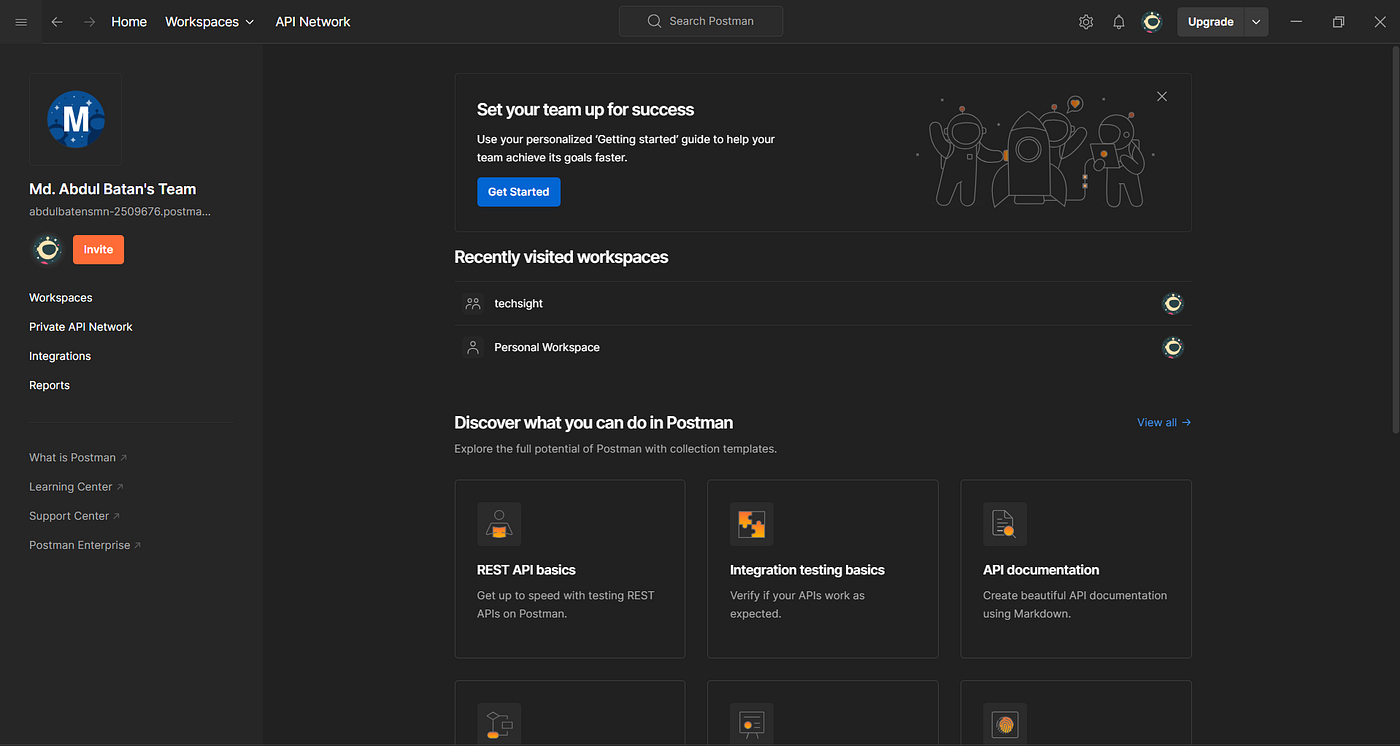Open Integrations in sidebar
The image size is (1400, 746).
click(60, 356)
